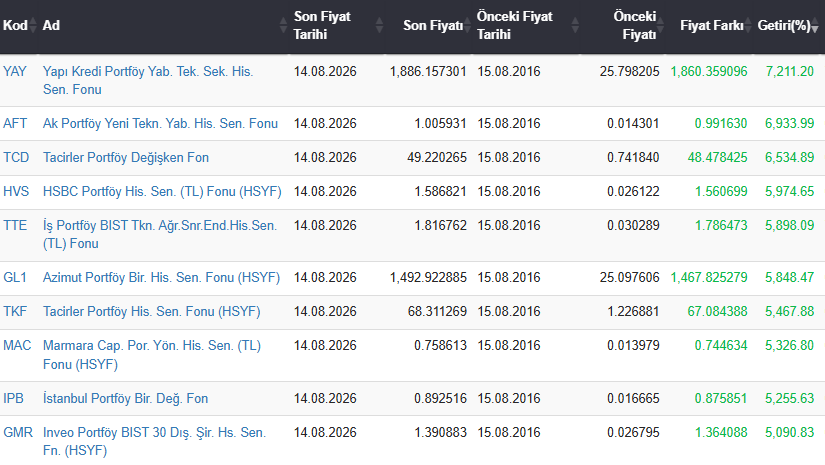Select last price 1.390883
The image size is (825, 465).
(440, 433)
